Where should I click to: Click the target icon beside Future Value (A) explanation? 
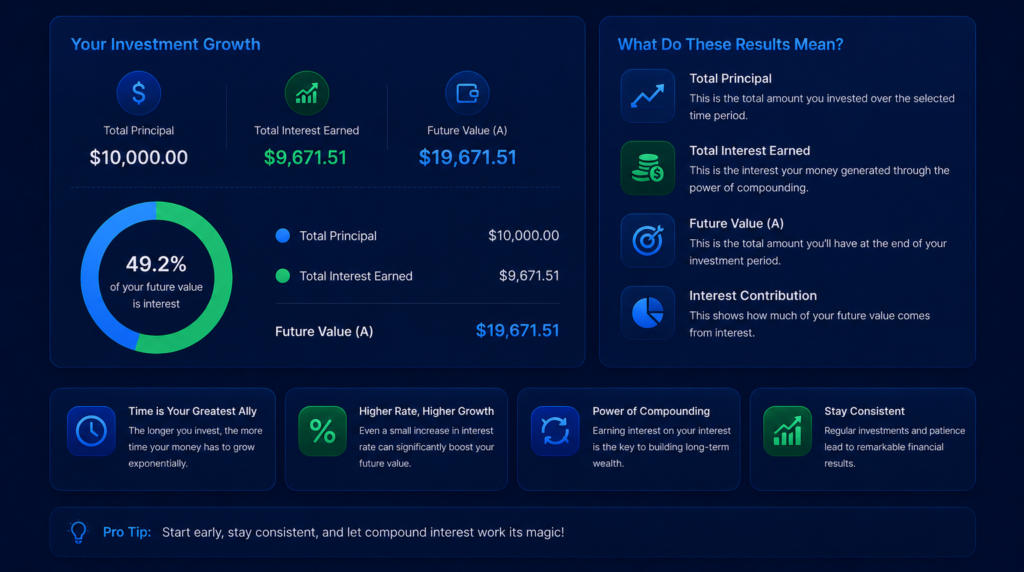[647, 240]
